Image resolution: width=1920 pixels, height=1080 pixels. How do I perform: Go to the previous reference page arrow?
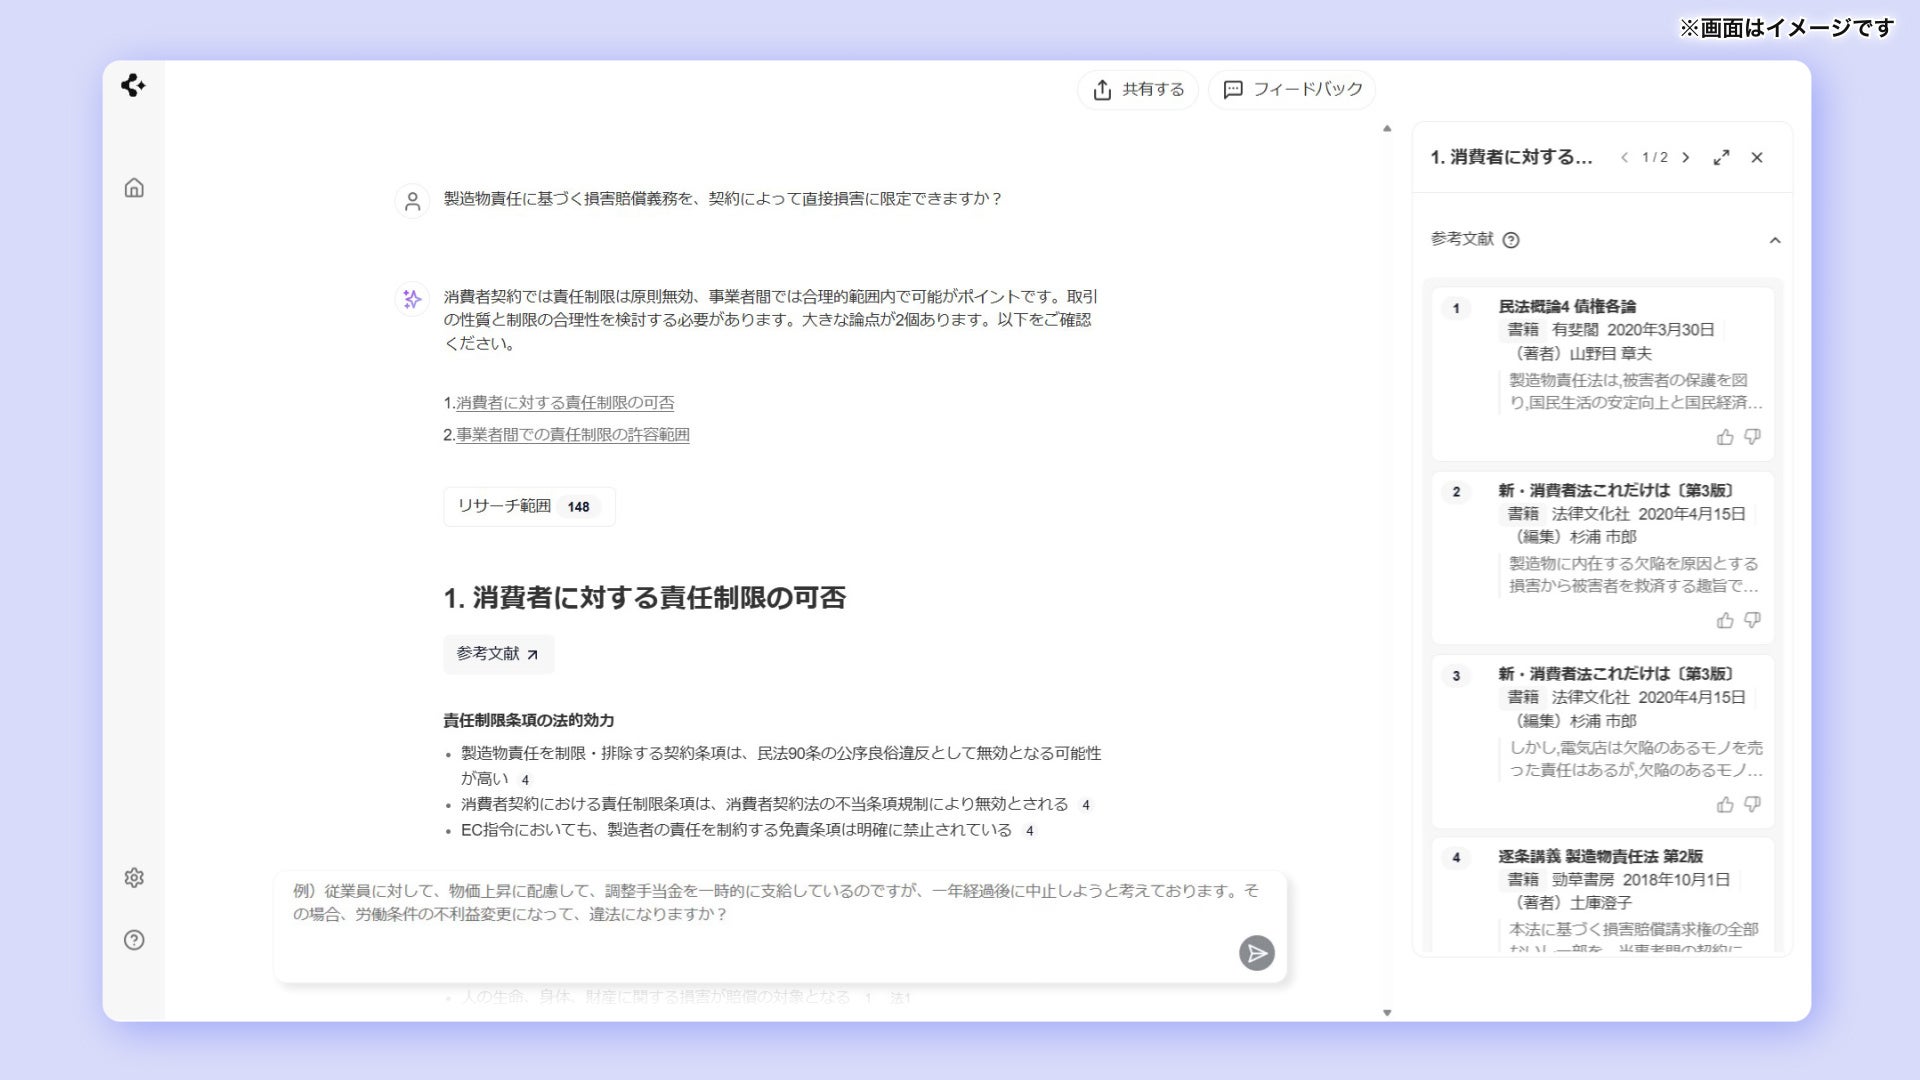tap(1624, 158)
